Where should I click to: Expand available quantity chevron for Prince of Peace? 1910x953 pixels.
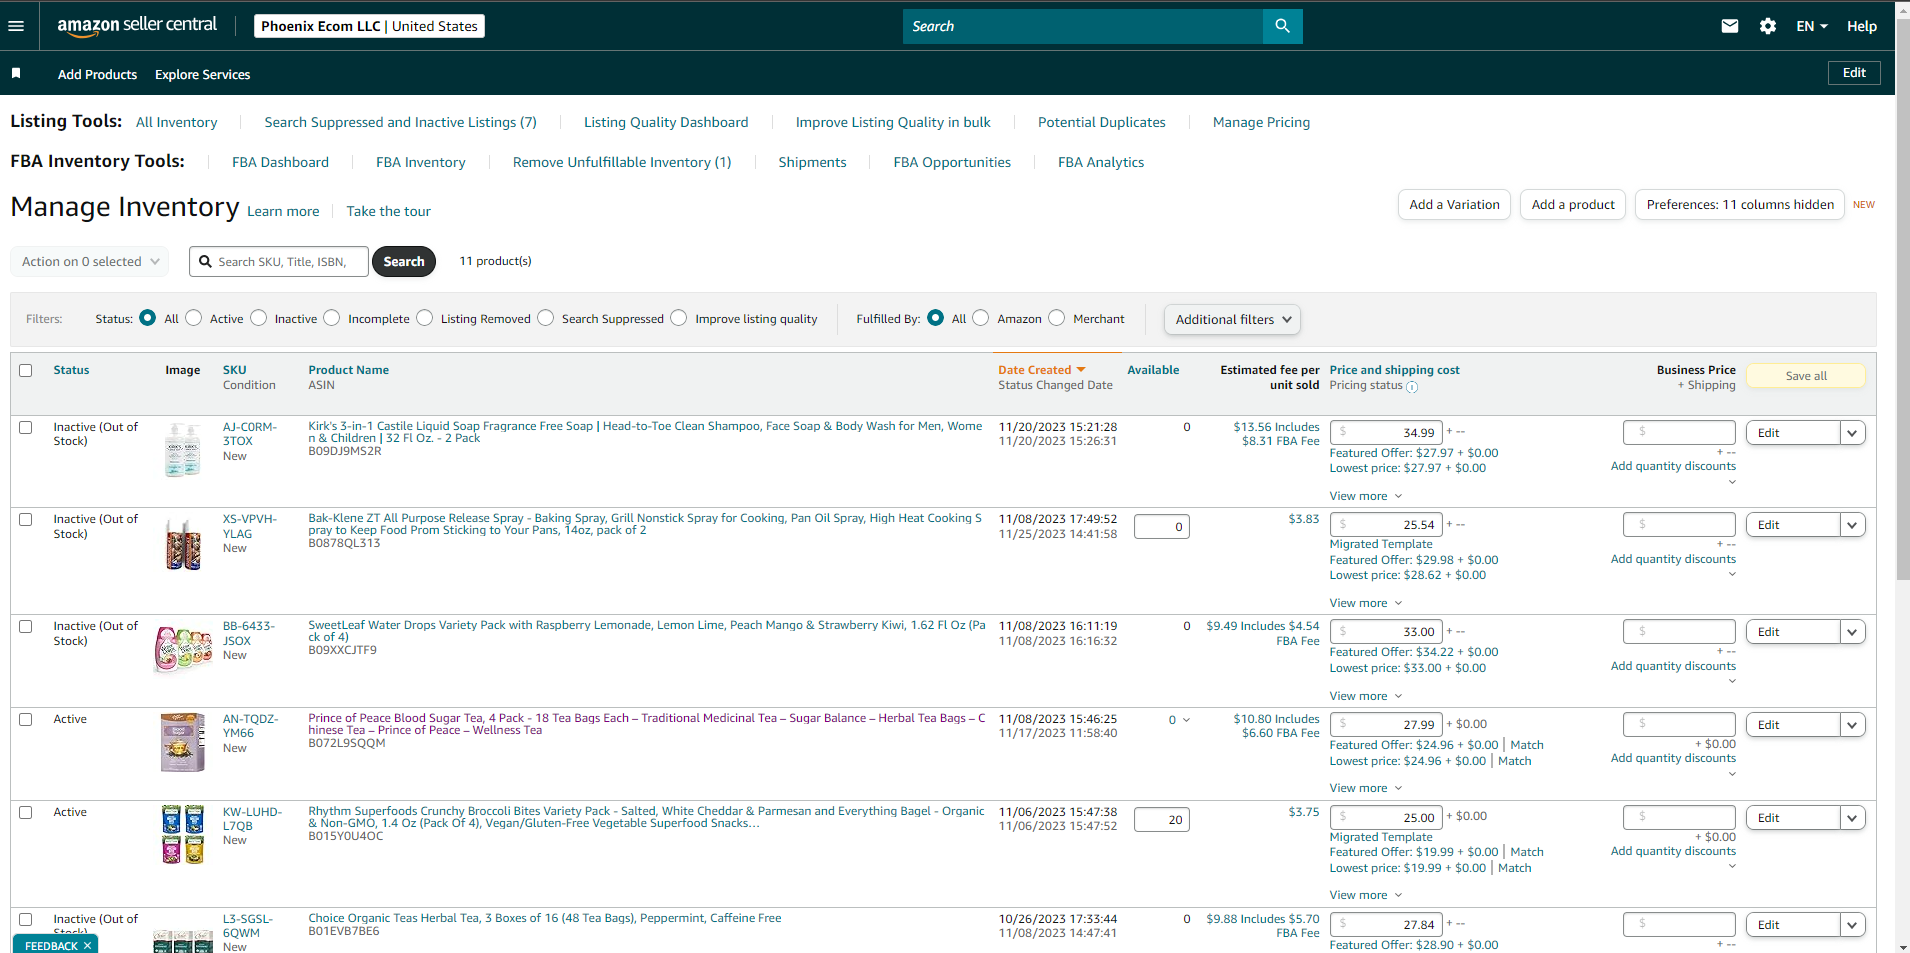click(1186, 720)
